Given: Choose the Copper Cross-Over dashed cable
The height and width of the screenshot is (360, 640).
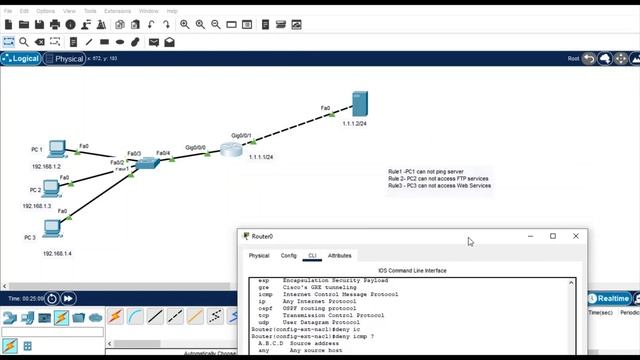Looking at the screenshot, I should (175, 316).
